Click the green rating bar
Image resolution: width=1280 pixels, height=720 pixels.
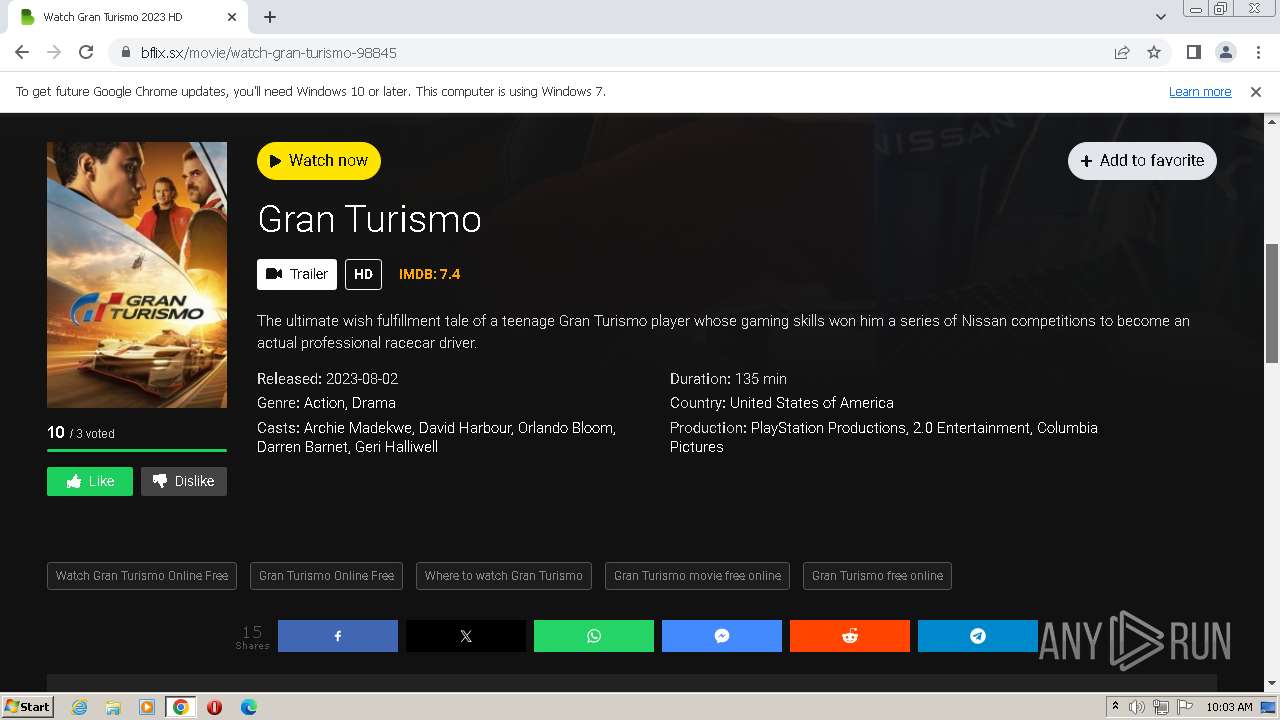point(137,450)
